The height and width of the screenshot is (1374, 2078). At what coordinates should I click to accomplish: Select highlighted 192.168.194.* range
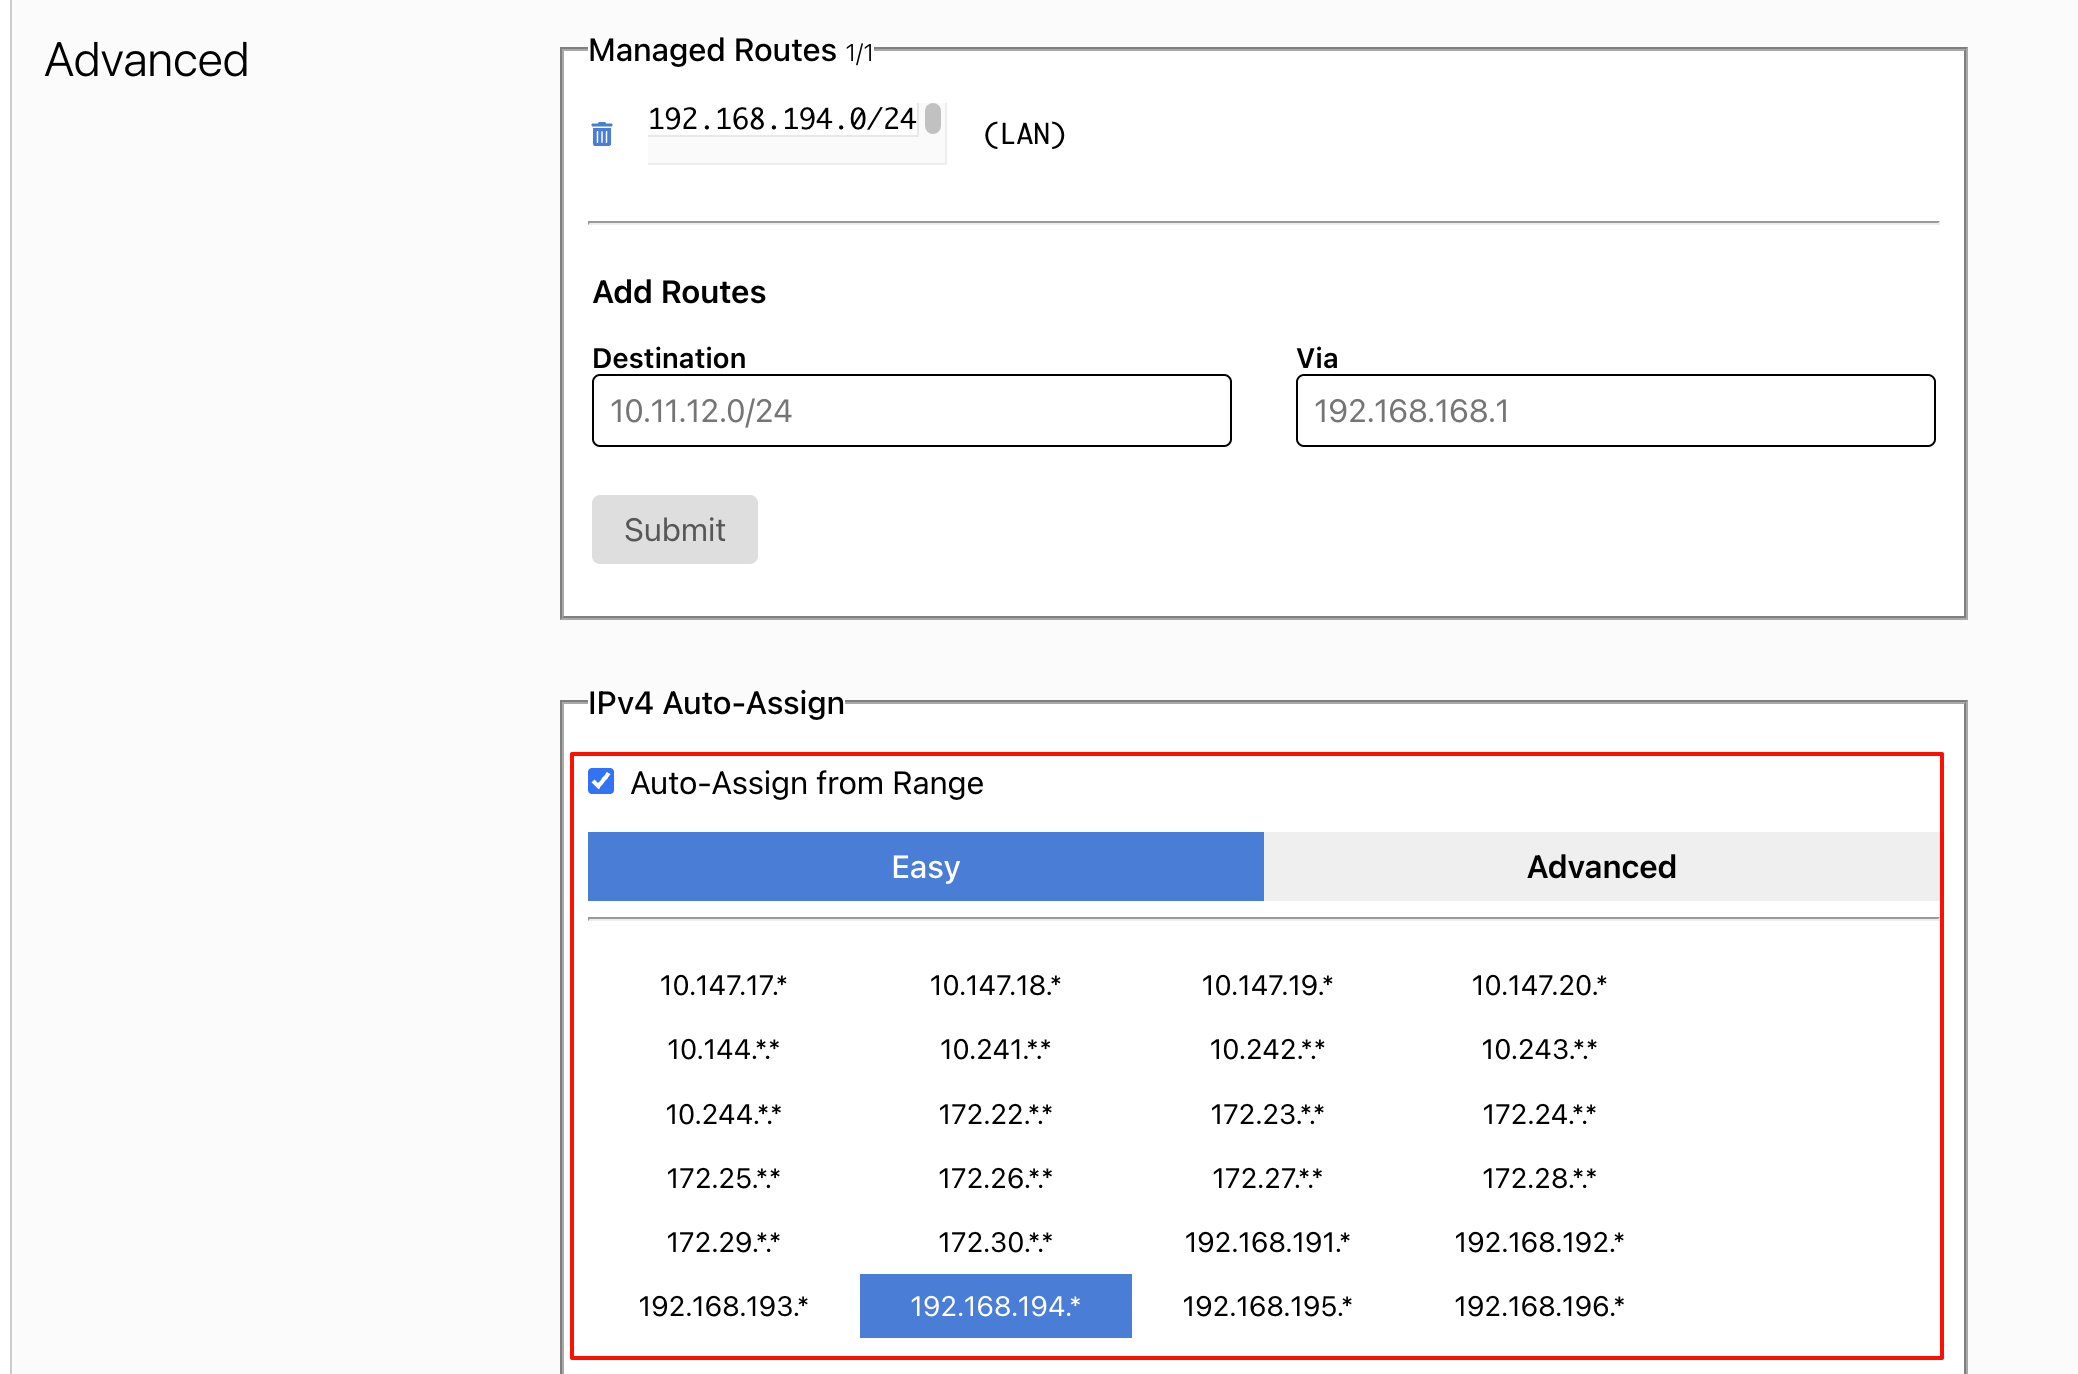pyautogui.click(x=995, y=1306)
